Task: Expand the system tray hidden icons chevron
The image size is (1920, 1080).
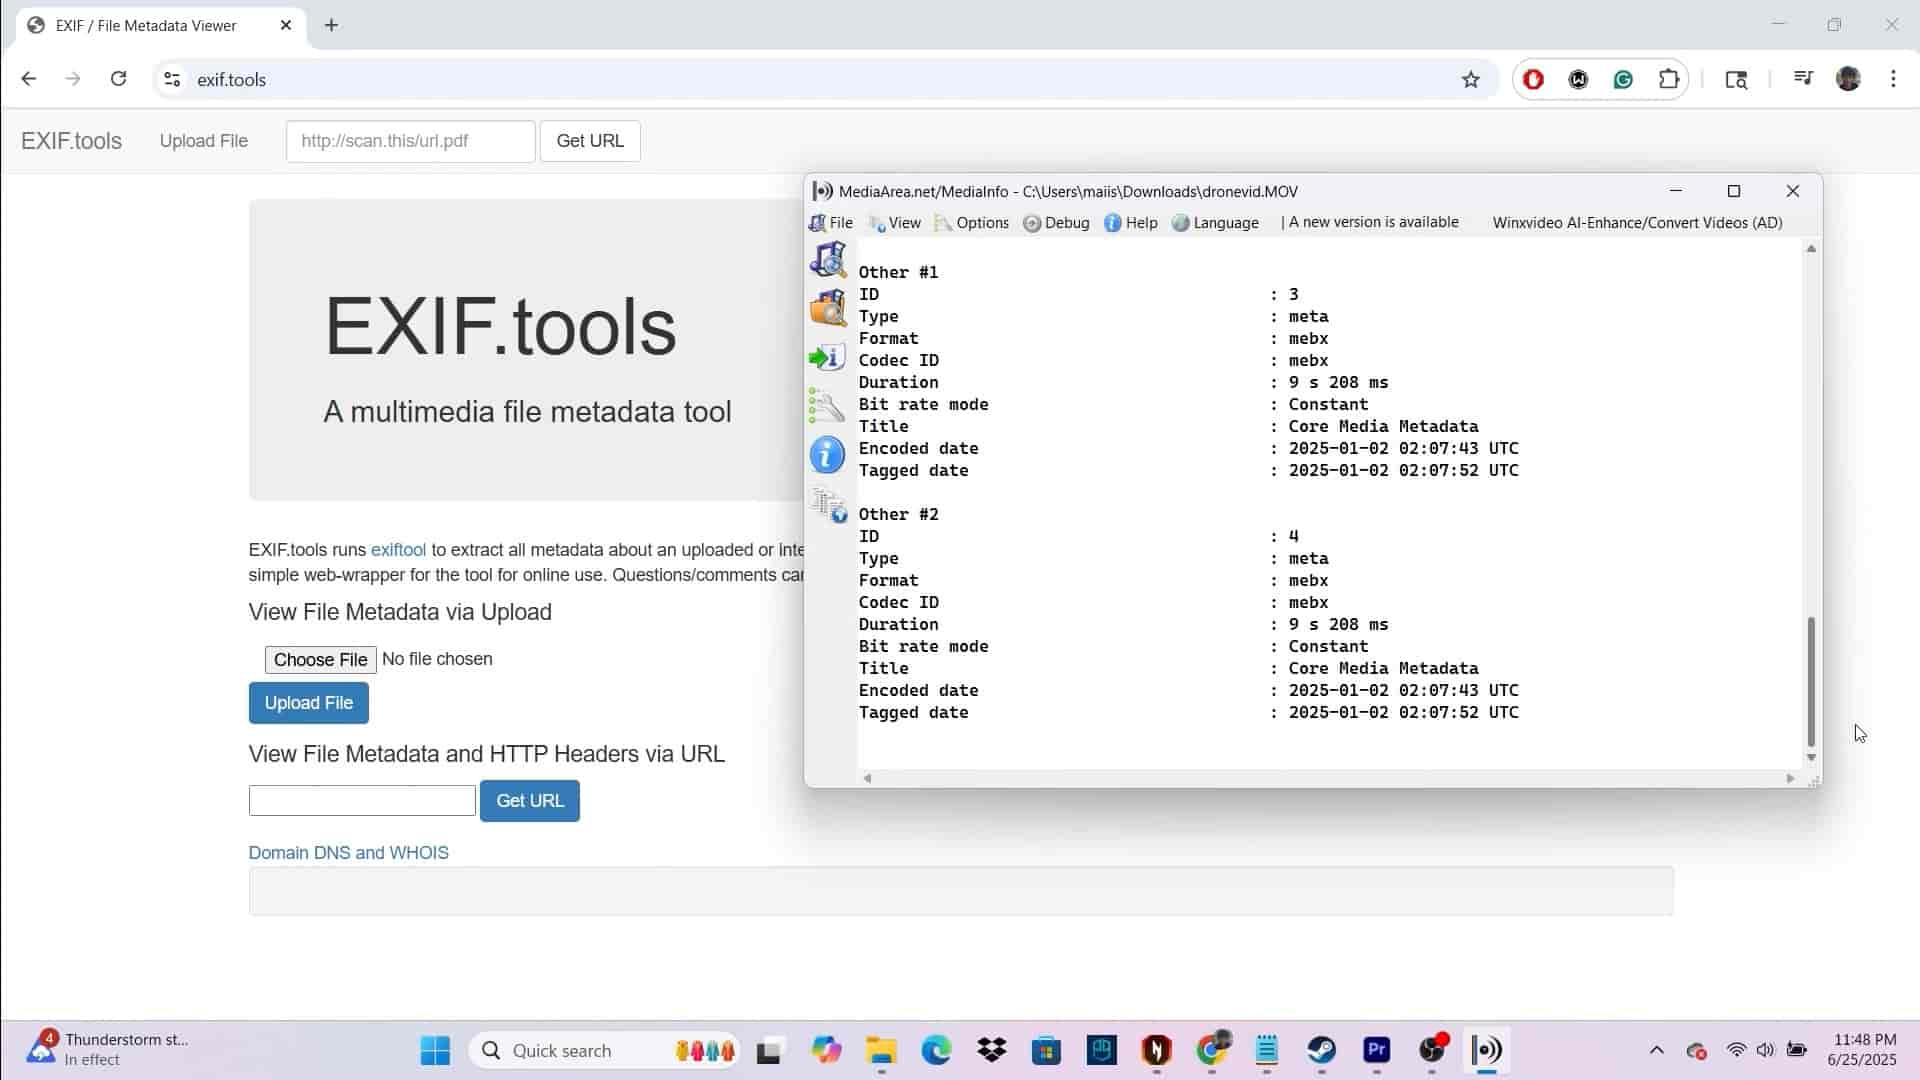Action: click(x=1657, y=1050)
